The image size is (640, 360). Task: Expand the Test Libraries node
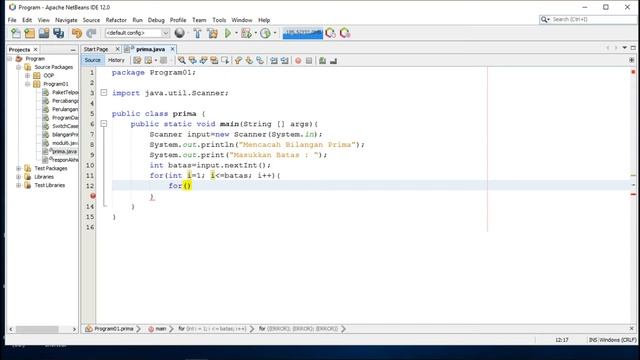coord(19,185)
